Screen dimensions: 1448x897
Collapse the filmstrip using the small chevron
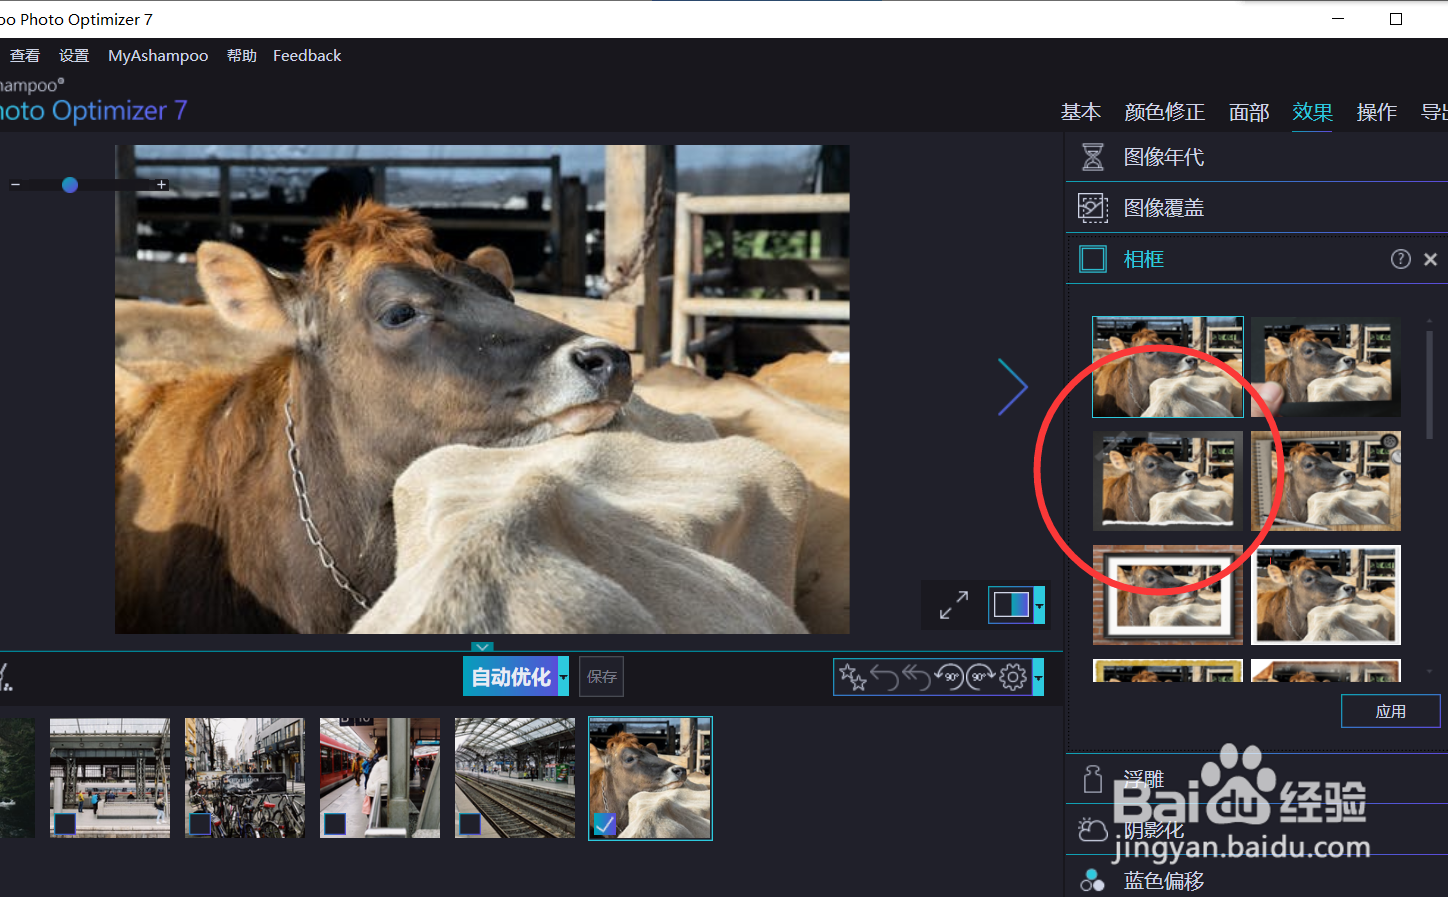[482, 647]
